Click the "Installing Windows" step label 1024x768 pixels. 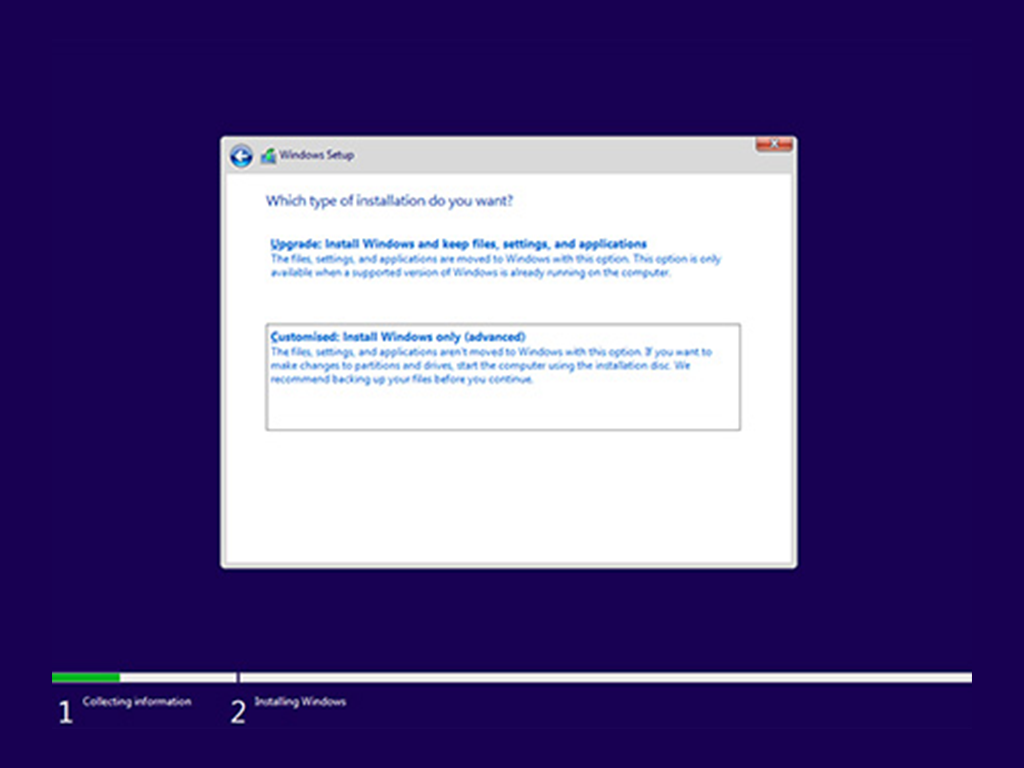tap(300, 702)
